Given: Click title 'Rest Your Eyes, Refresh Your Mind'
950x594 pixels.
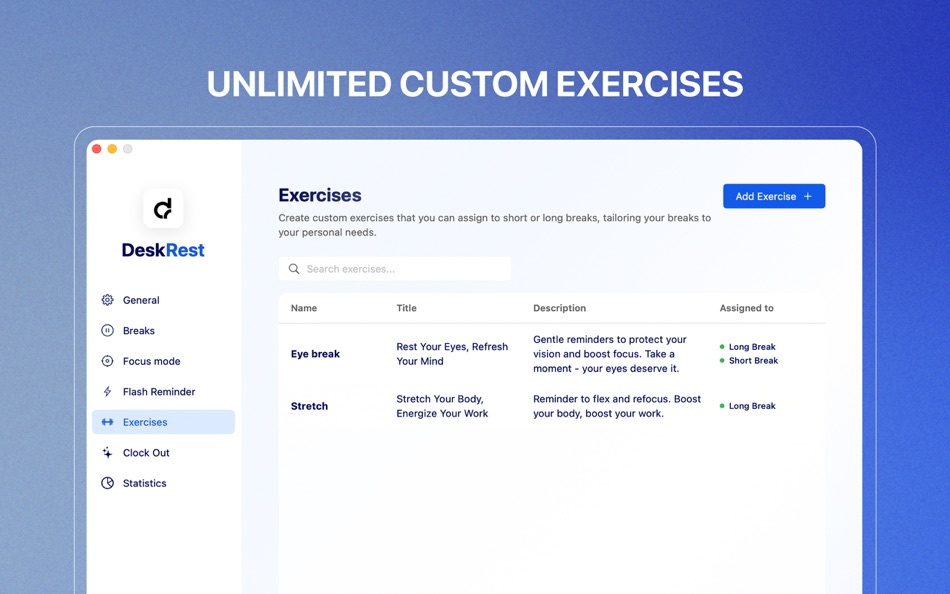Looking at the screenshot, I should (x=452, y=354).
